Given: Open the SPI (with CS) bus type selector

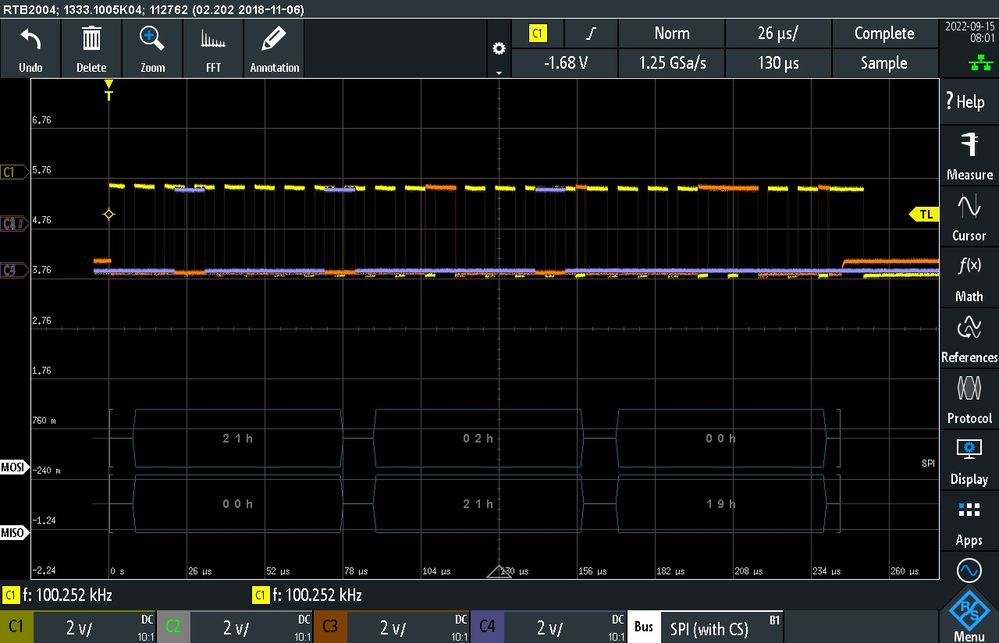Looking at the screenshot, I should coord(722,628).
